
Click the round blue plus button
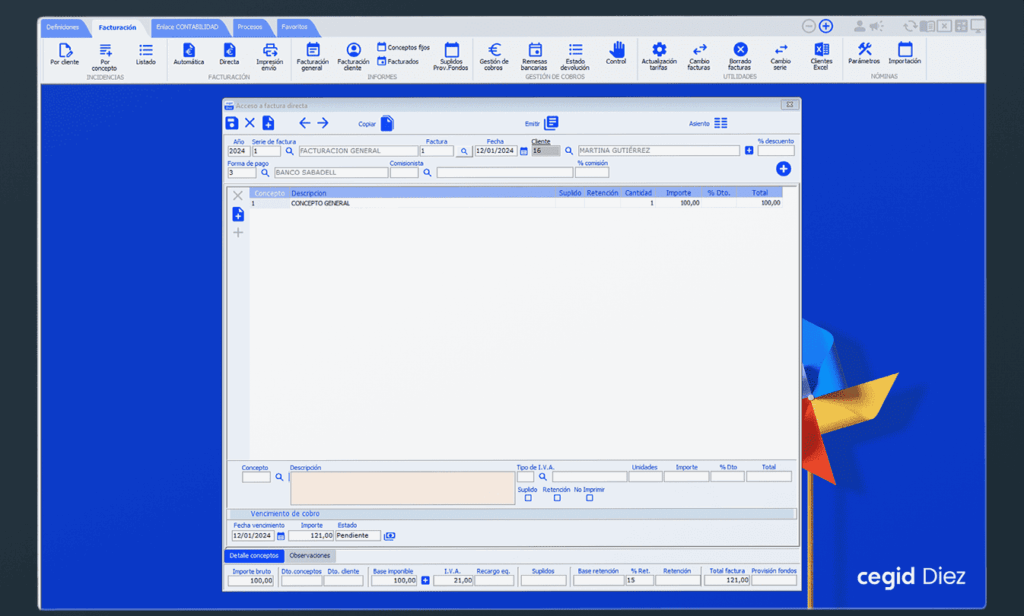pos(784,169)
